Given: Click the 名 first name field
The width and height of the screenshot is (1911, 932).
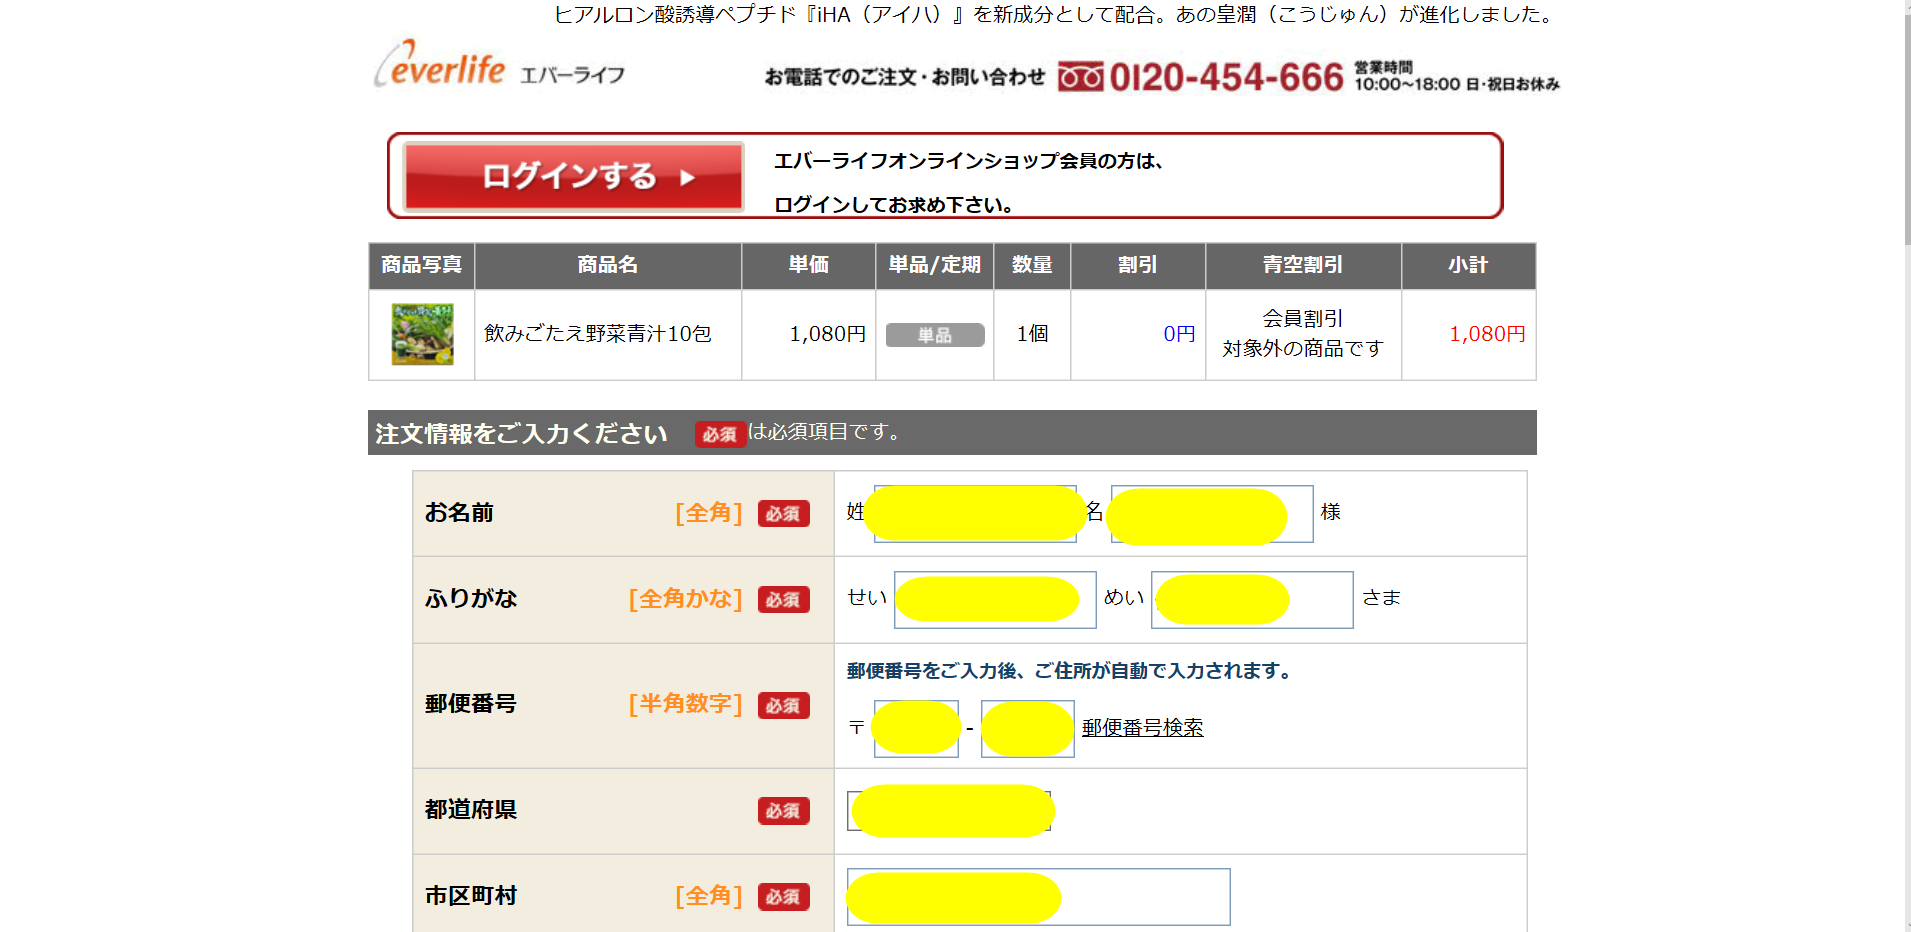Looking at the screenshot, I should pyautogui.click(x=1211, y=514).
